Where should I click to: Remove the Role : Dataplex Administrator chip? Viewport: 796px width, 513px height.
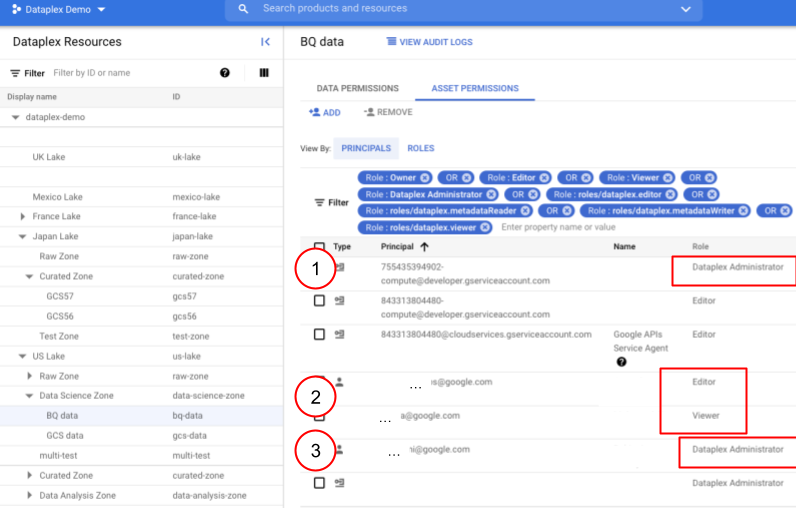point(491,194)
